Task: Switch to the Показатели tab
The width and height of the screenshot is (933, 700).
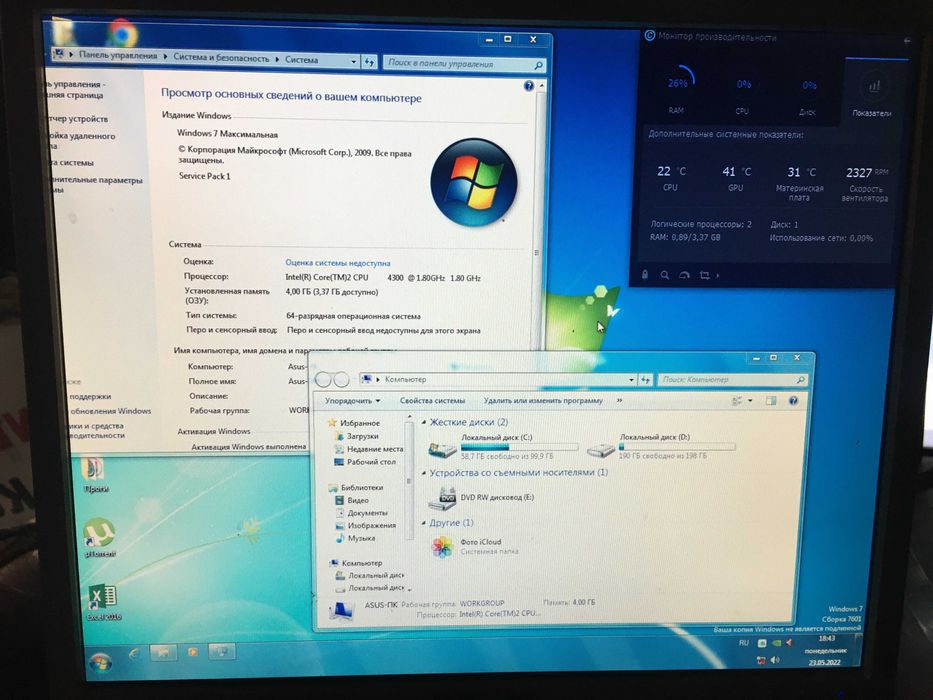Action: pos(873,92)
